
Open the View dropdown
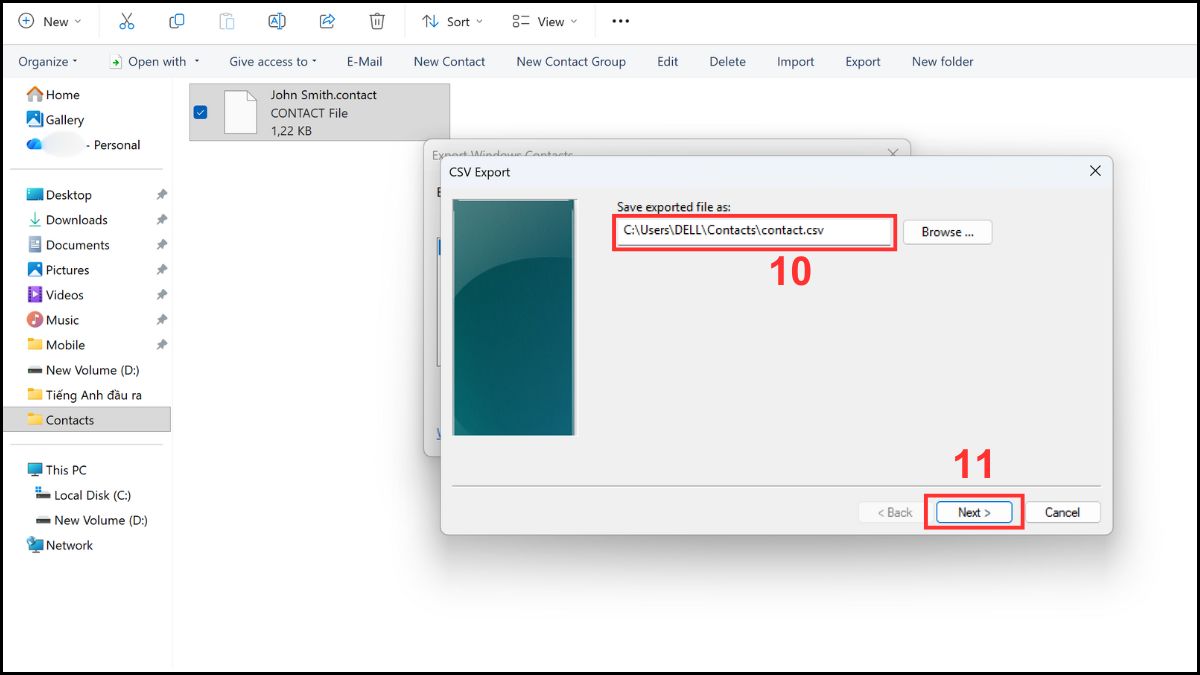(x=544, y=20)
